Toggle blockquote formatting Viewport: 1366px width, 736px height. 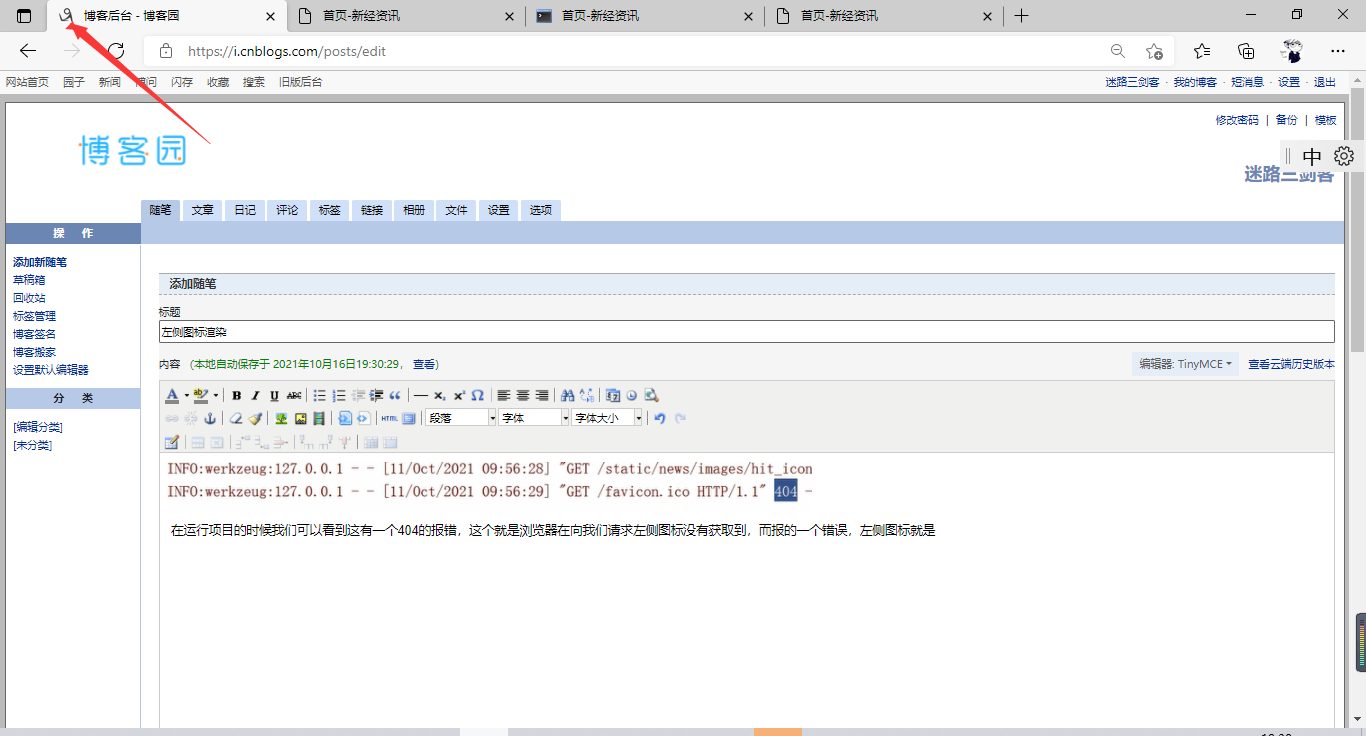tap(395, 395)
